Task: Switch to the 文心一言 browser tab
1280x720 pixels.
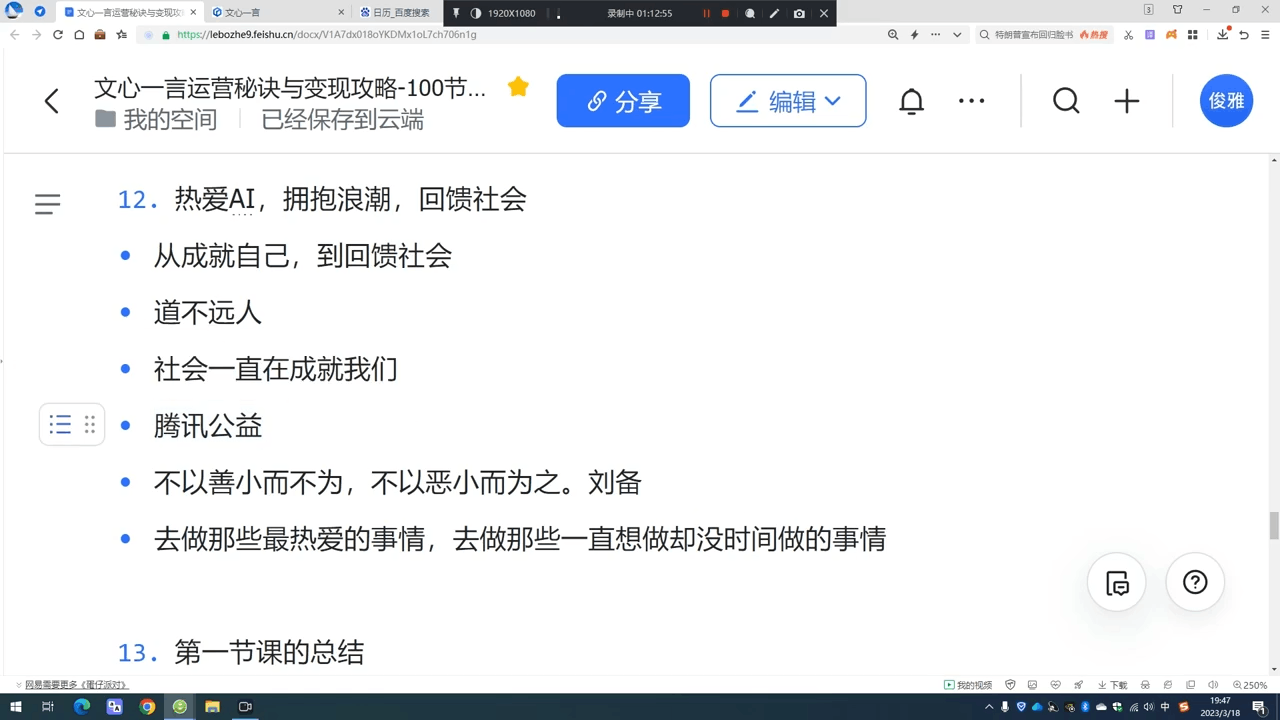Action: [x=272, y=13]
